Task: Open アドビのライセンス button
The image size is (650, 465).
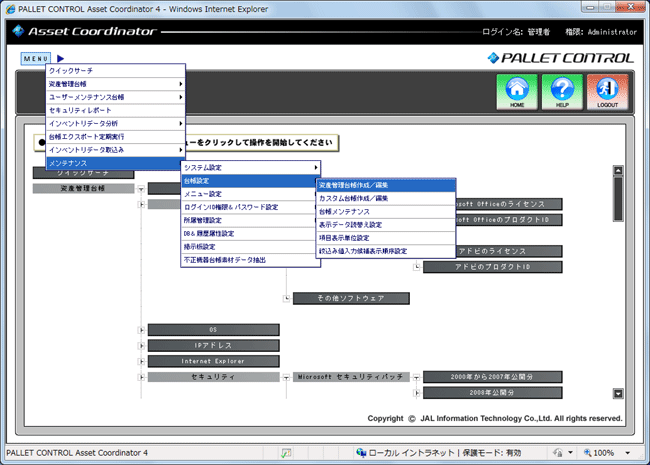Action: point(509,251)
